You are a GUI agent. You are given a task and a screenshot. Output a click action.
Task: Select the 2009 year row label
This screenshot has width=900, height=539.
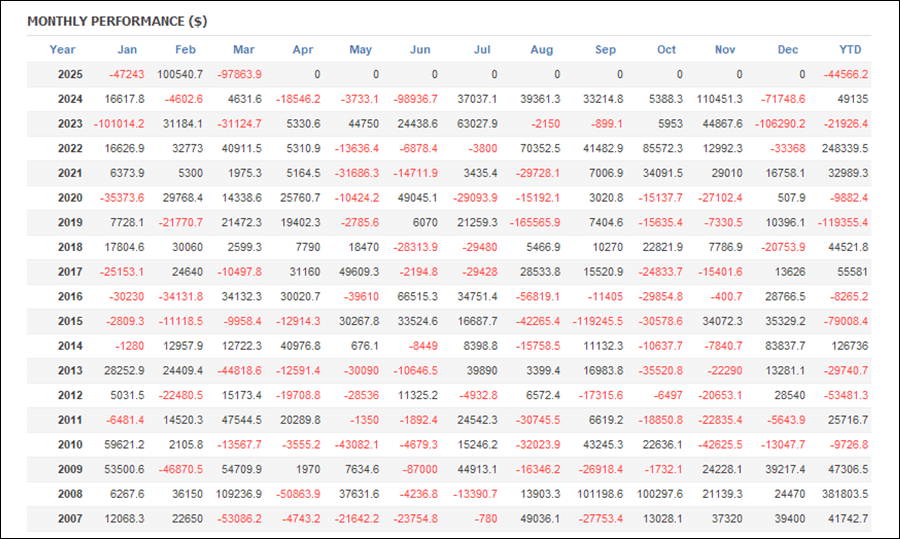[x=70, y=470]
